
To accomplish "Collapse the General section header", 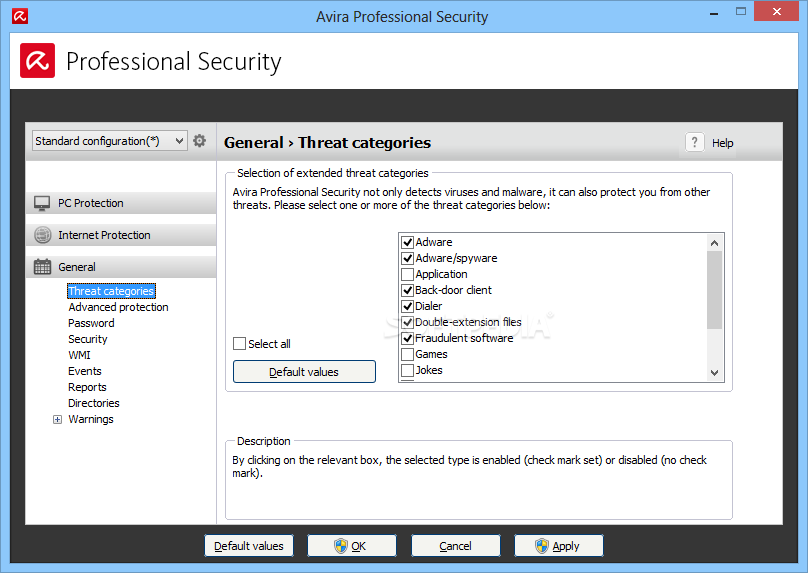I will point(121,267).
